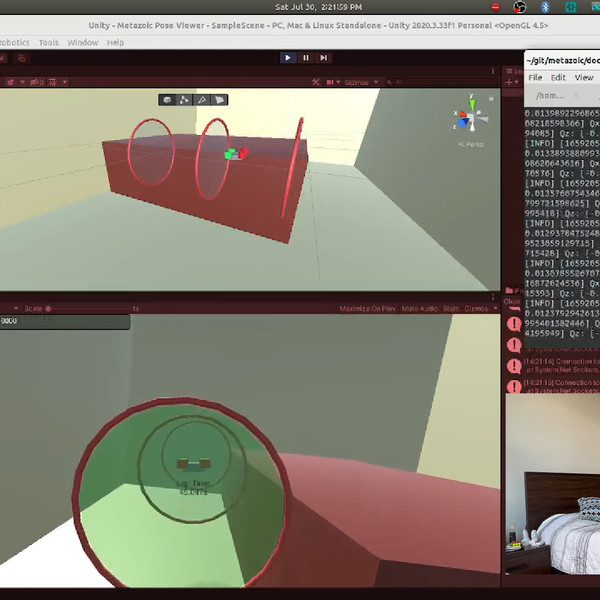Open the Help menu
The width and height of the screenshot is (600, 600).
pyautogui.click(x=115, y=42)
